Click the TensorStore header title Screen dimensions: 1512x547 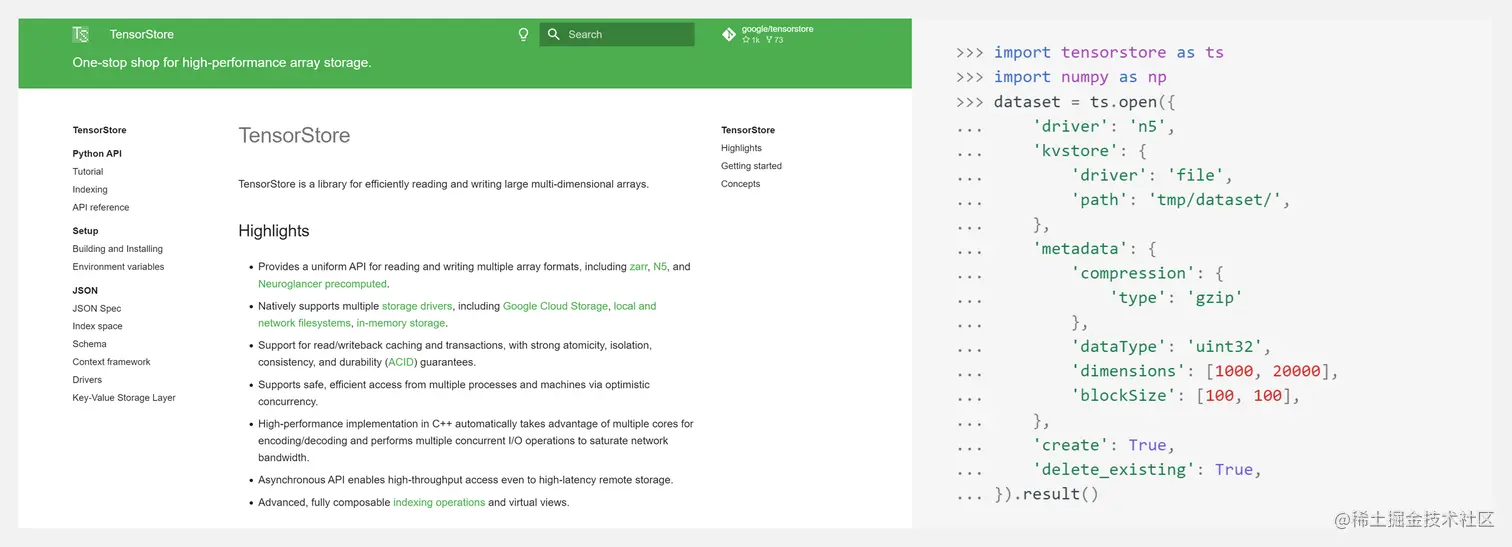(142, 34)
